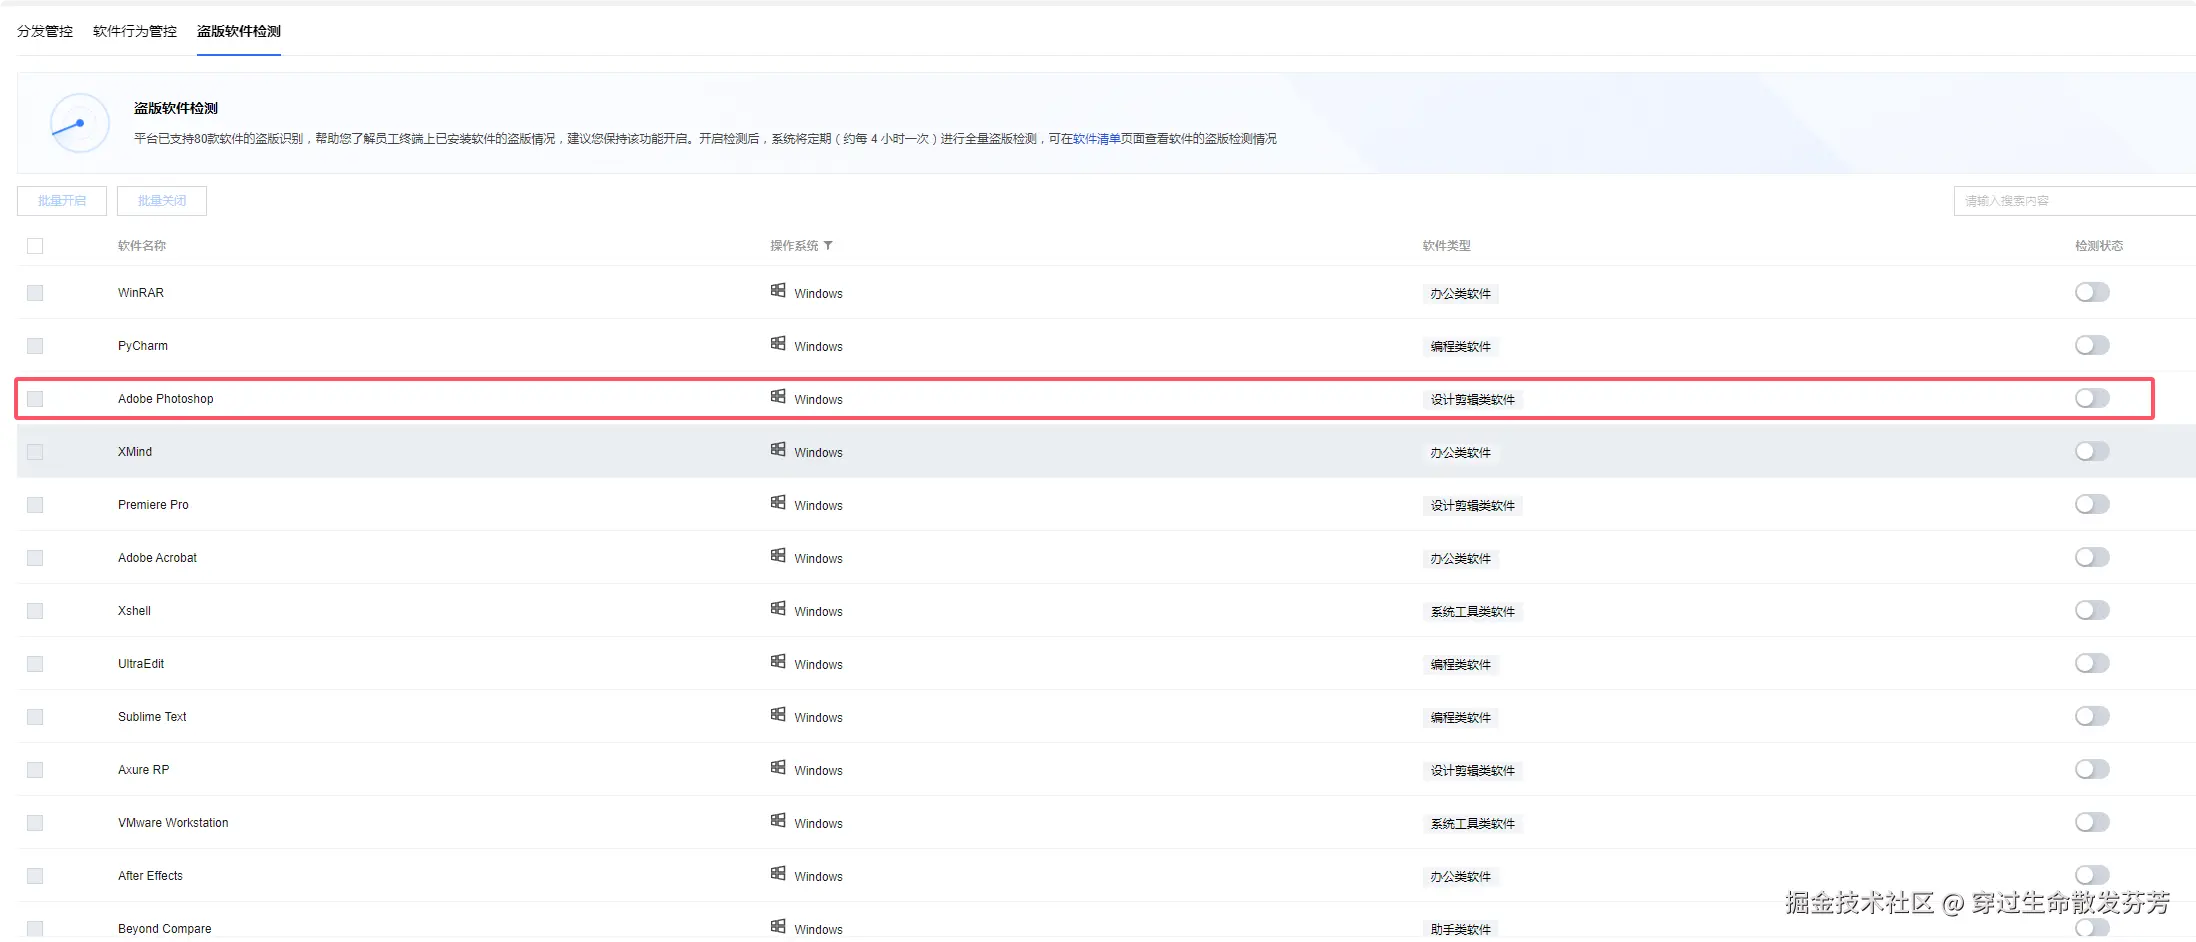
Task: Click the Windows icon in Adobe Acrobat row
Action: pyautogui.click(x=778, y=556)
